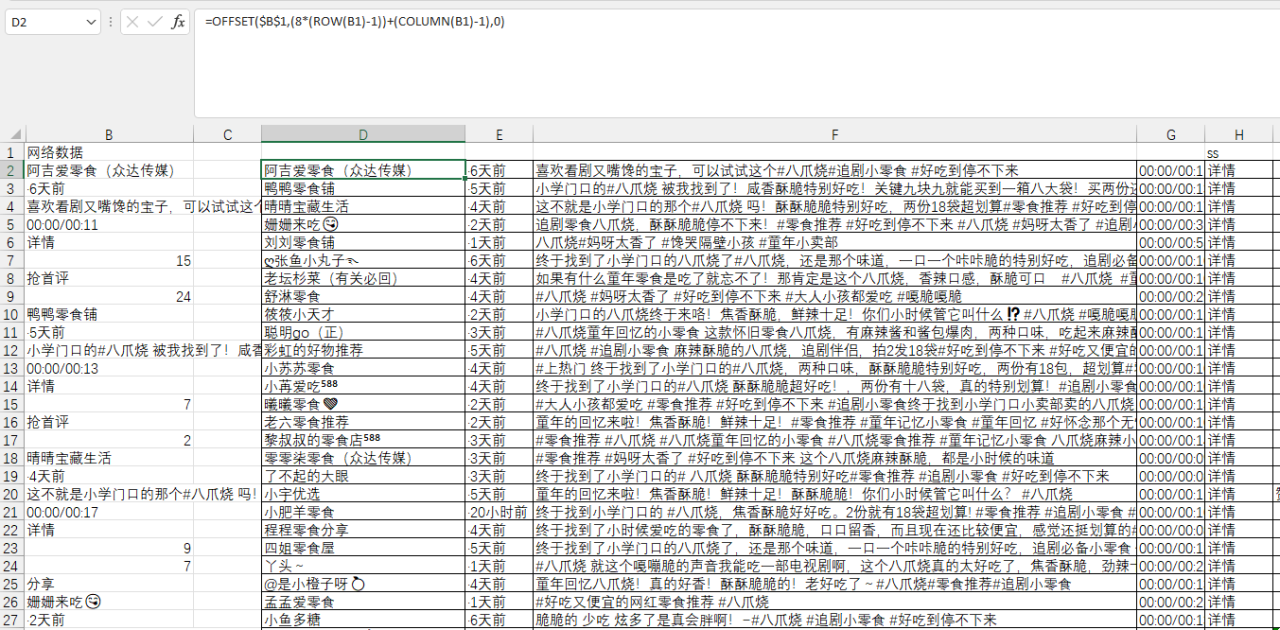This screenshot has width=1280, height=630.
Task: Select column H header
Action: click(x=1238, y=135)
